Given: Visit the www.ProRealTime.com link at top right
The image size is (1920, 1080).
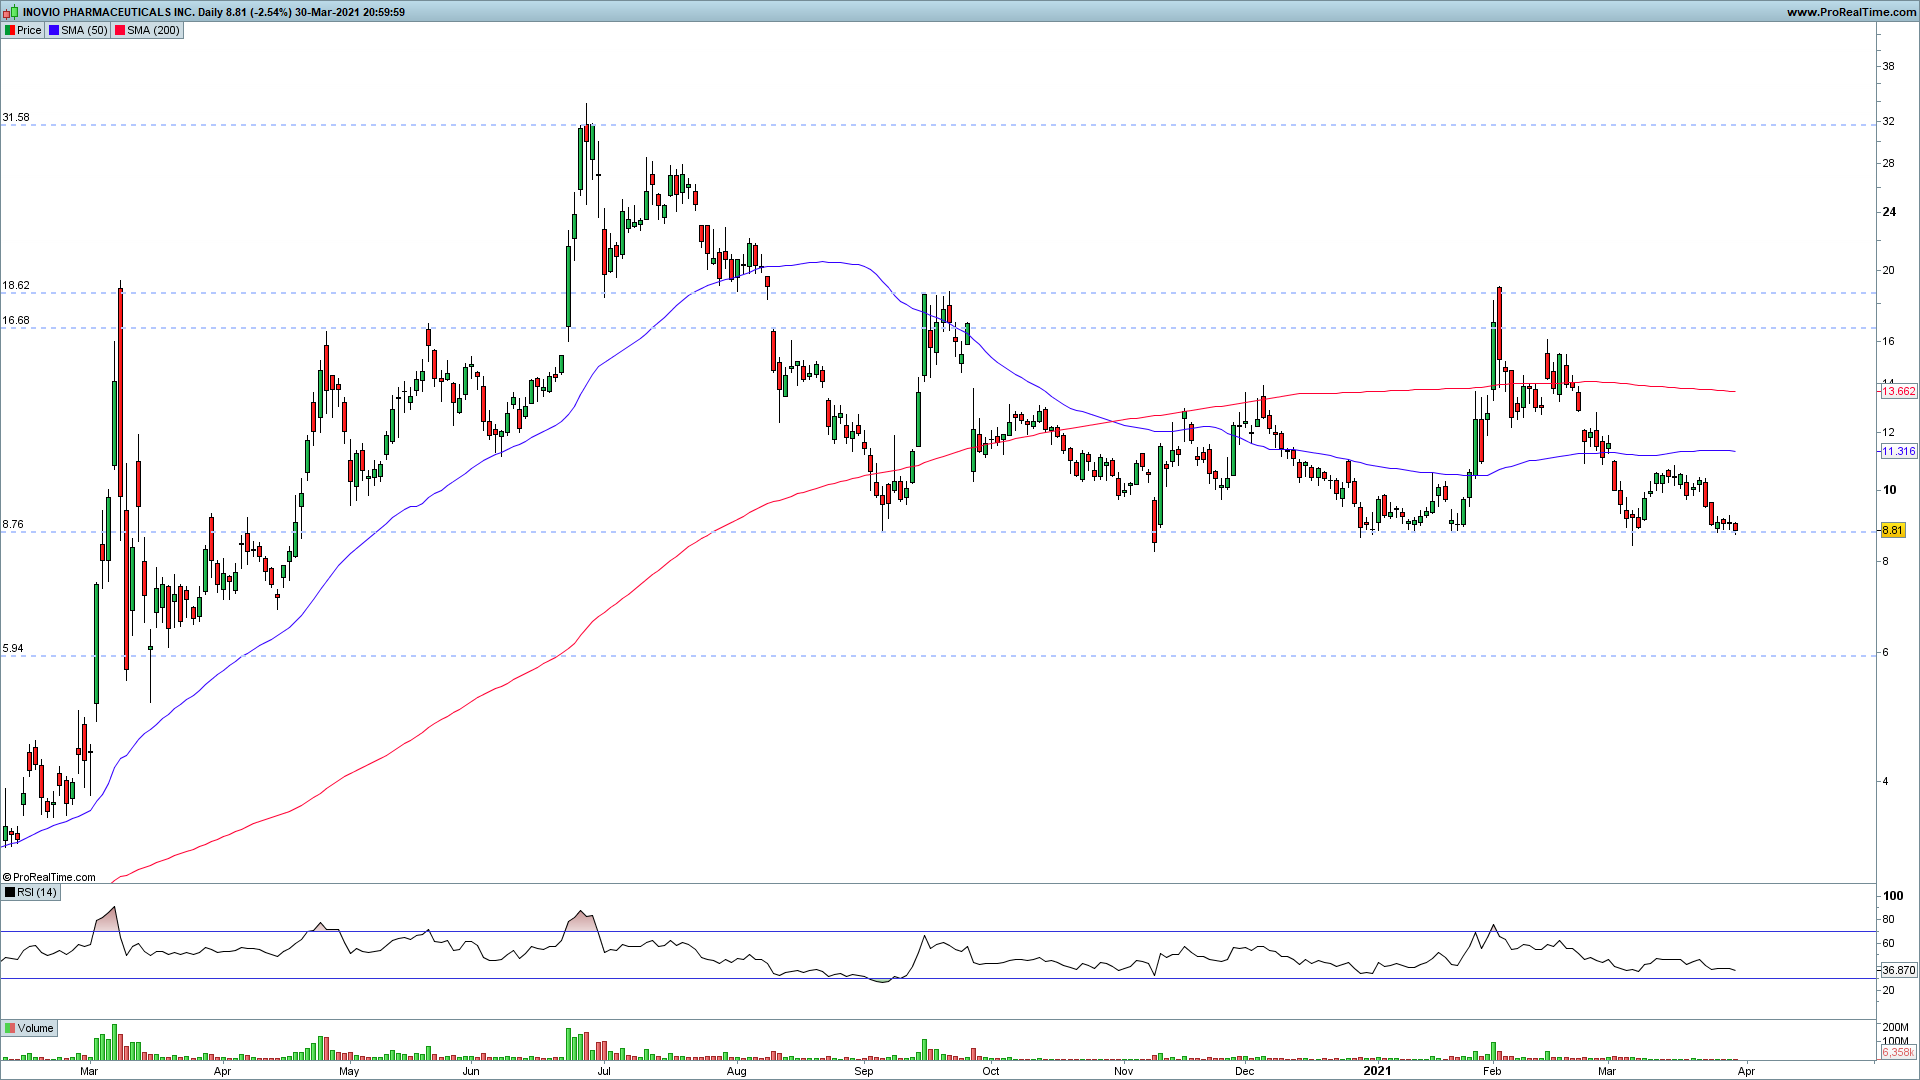Looking at the screenshot, I should point(1851,12).
